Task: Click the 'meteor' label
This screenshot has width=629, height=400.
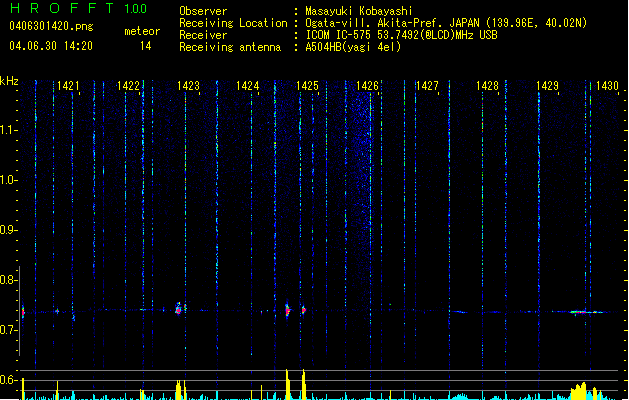Action: (x=142, y=31)
